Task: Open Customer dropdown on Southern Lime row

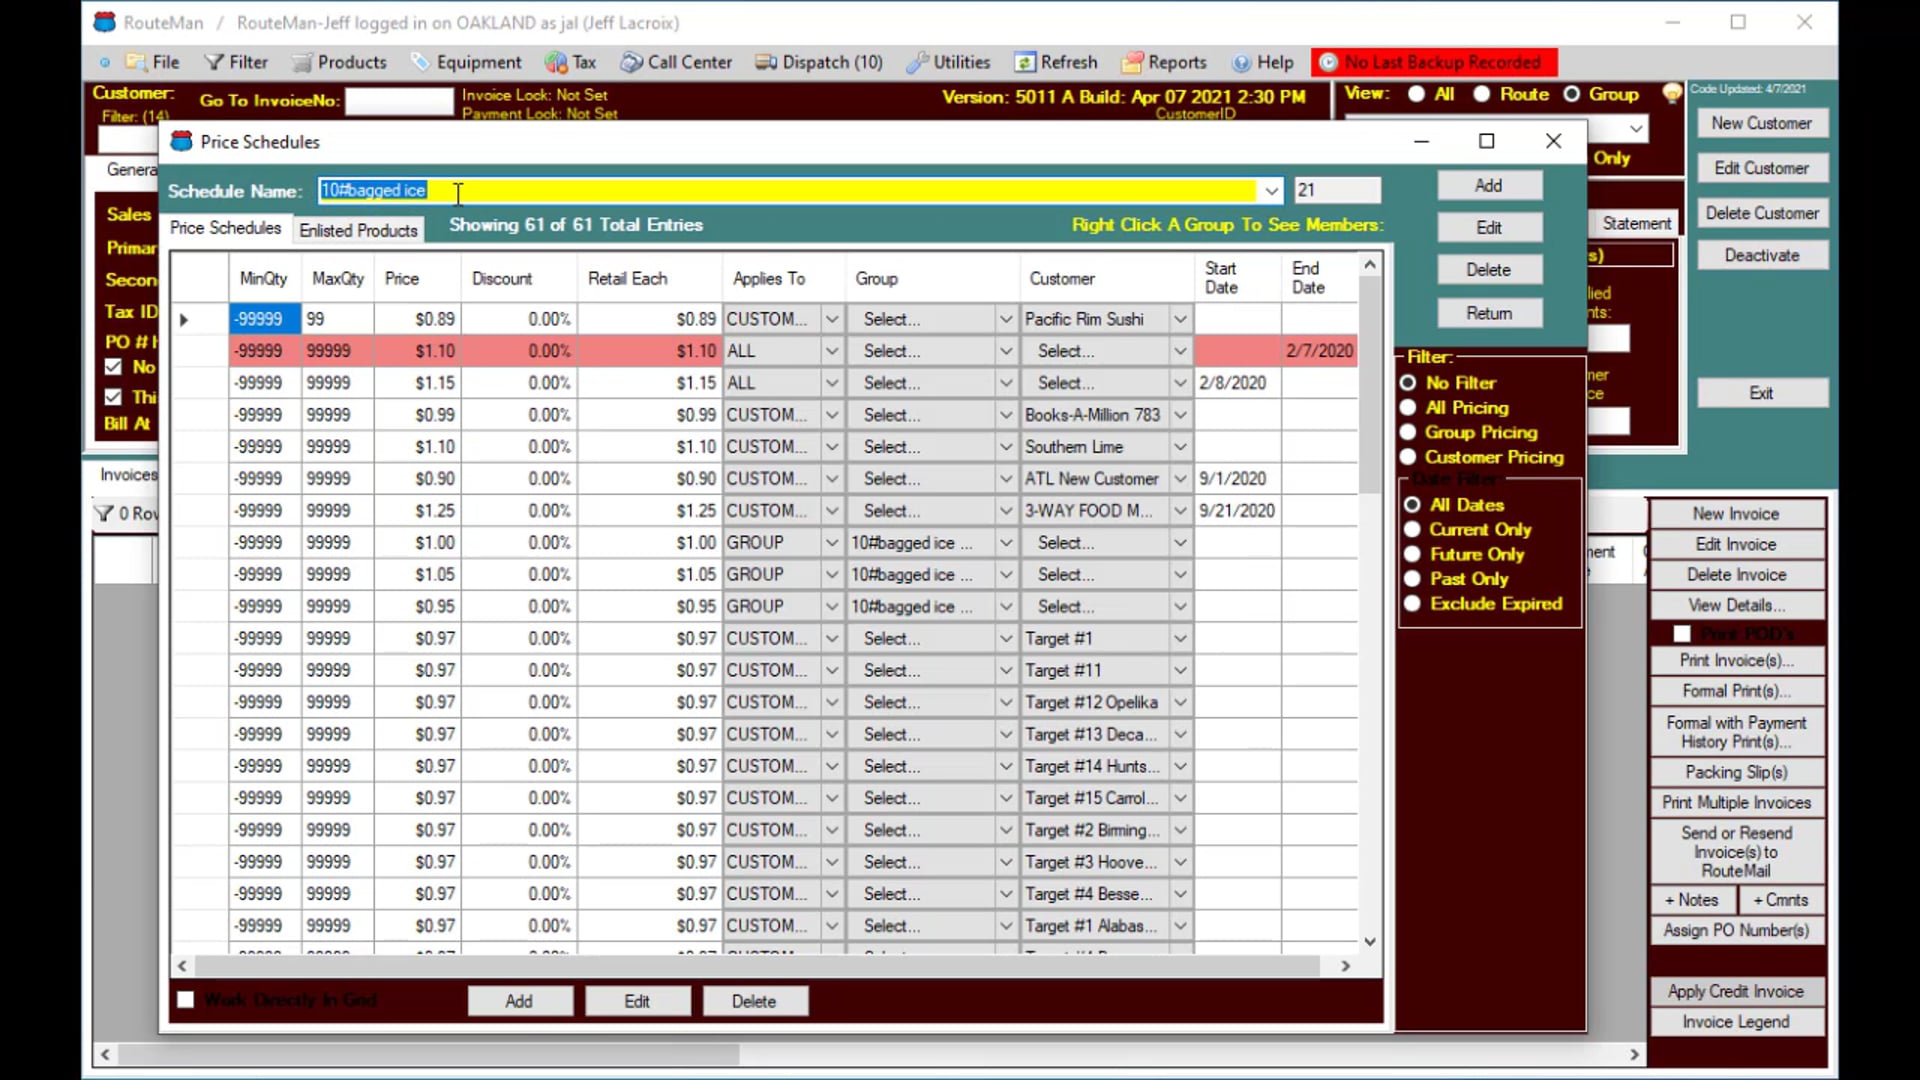Action: coord(1180,447)
